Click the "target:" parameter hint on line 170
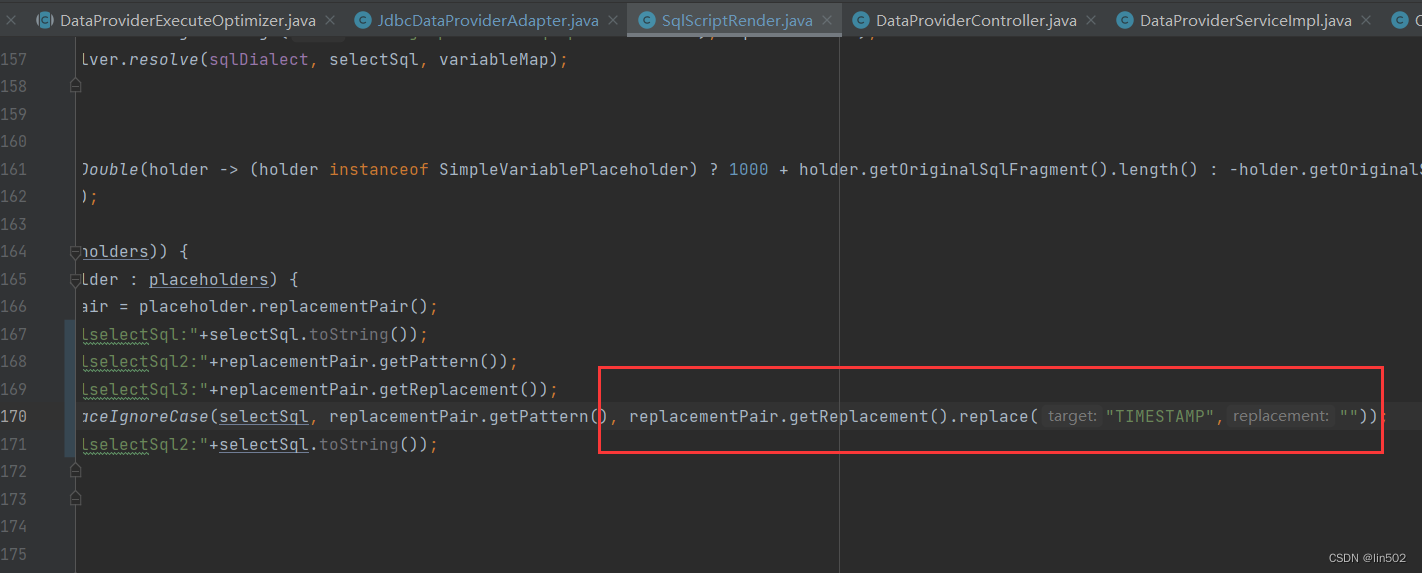Image resolution: width=1422 pixels, height=573 pixels. pyautogui.click(x=1072, y=416)
